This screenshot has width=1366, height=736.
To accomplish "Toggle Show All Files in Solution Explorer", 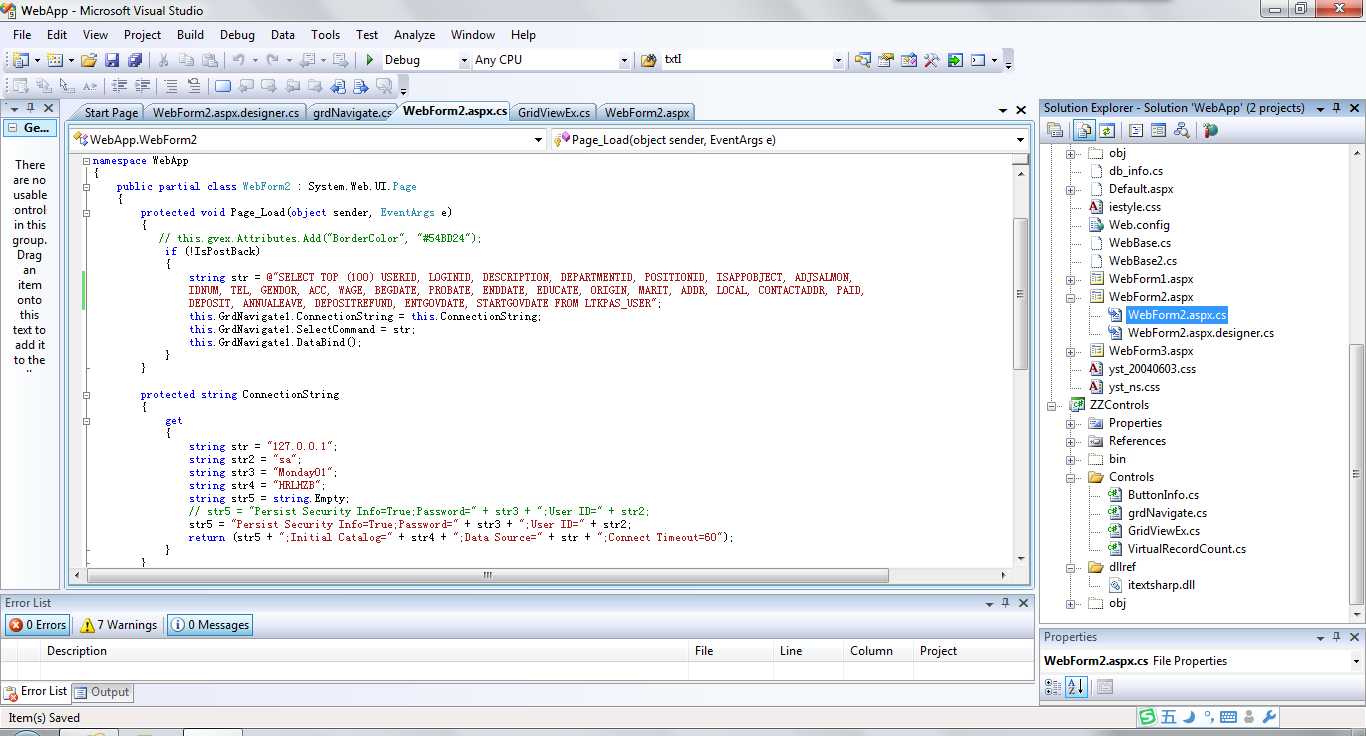I will [1084, 130].
